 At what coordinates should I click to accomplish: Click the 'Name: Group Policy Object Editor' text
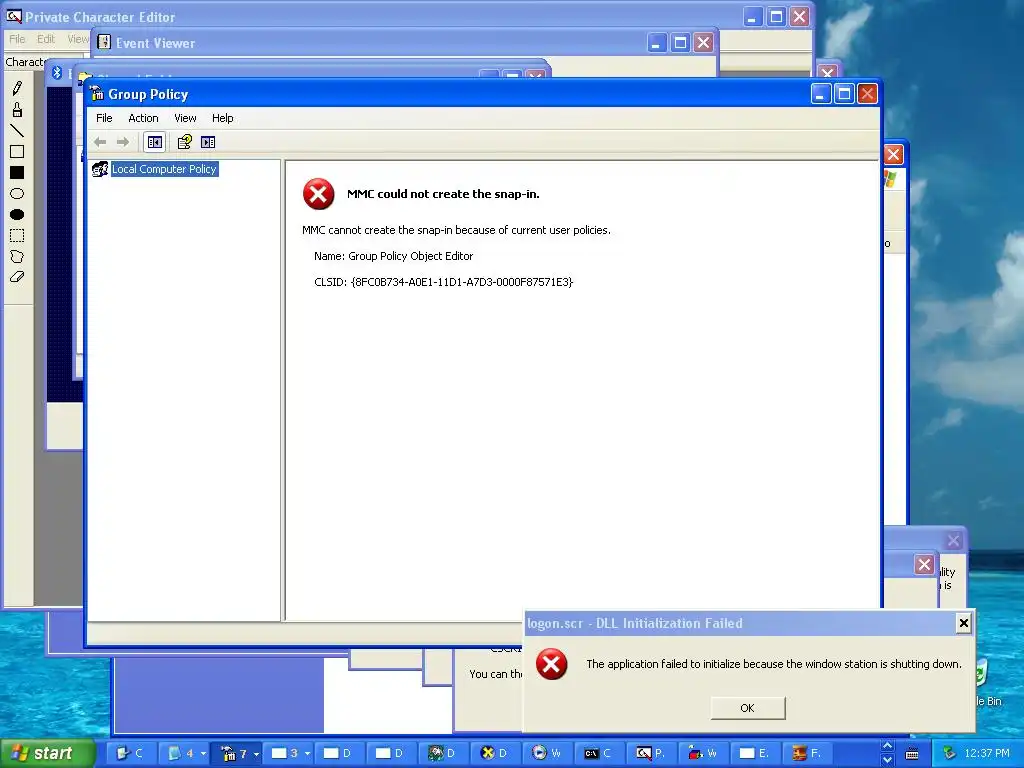(x=393, y=256)
